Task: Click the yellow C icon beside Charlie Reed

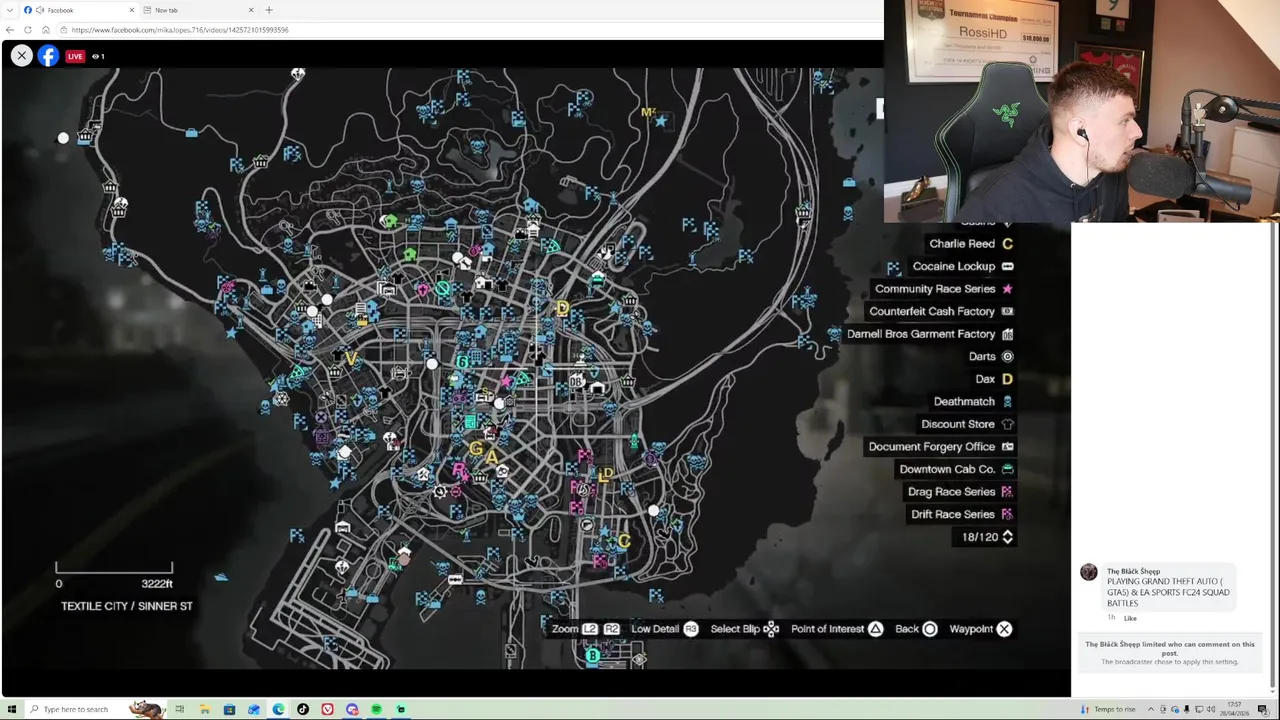Action: 1007,244
